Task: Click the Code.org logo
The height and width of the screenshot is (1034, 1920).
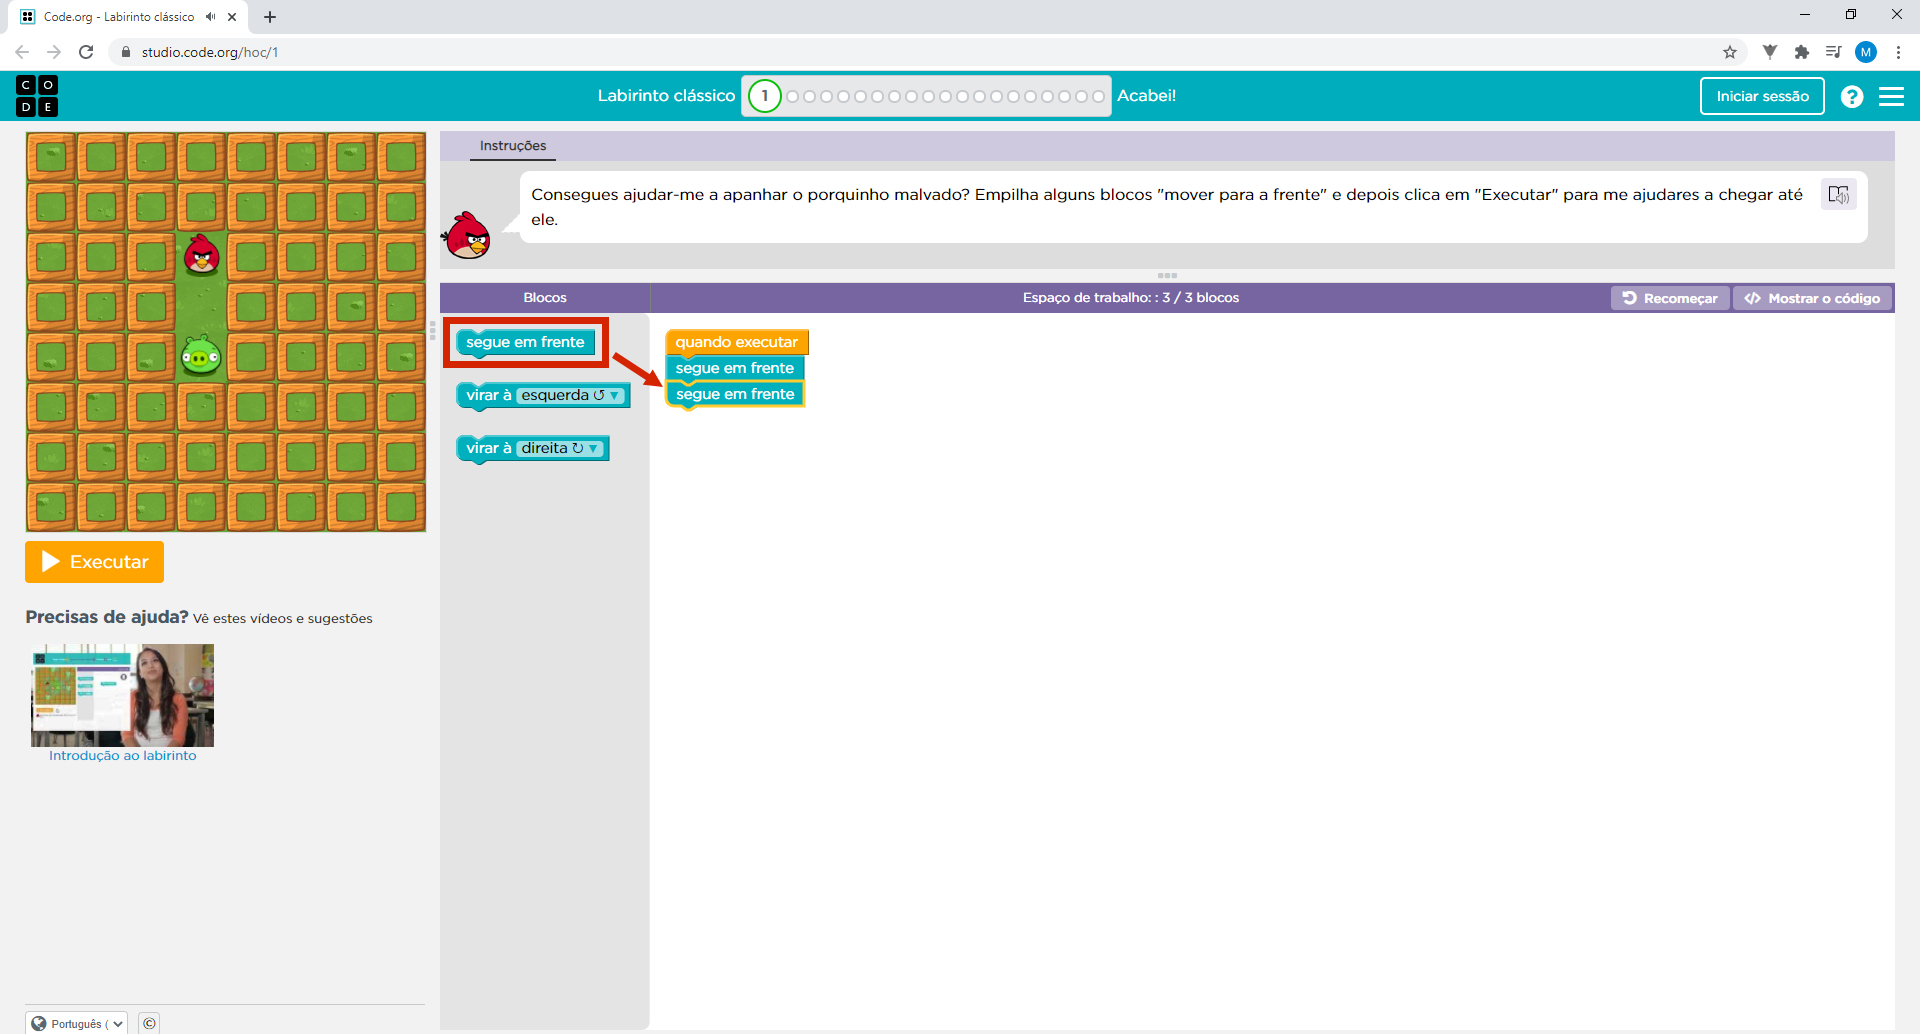Action: pos(37,96)
